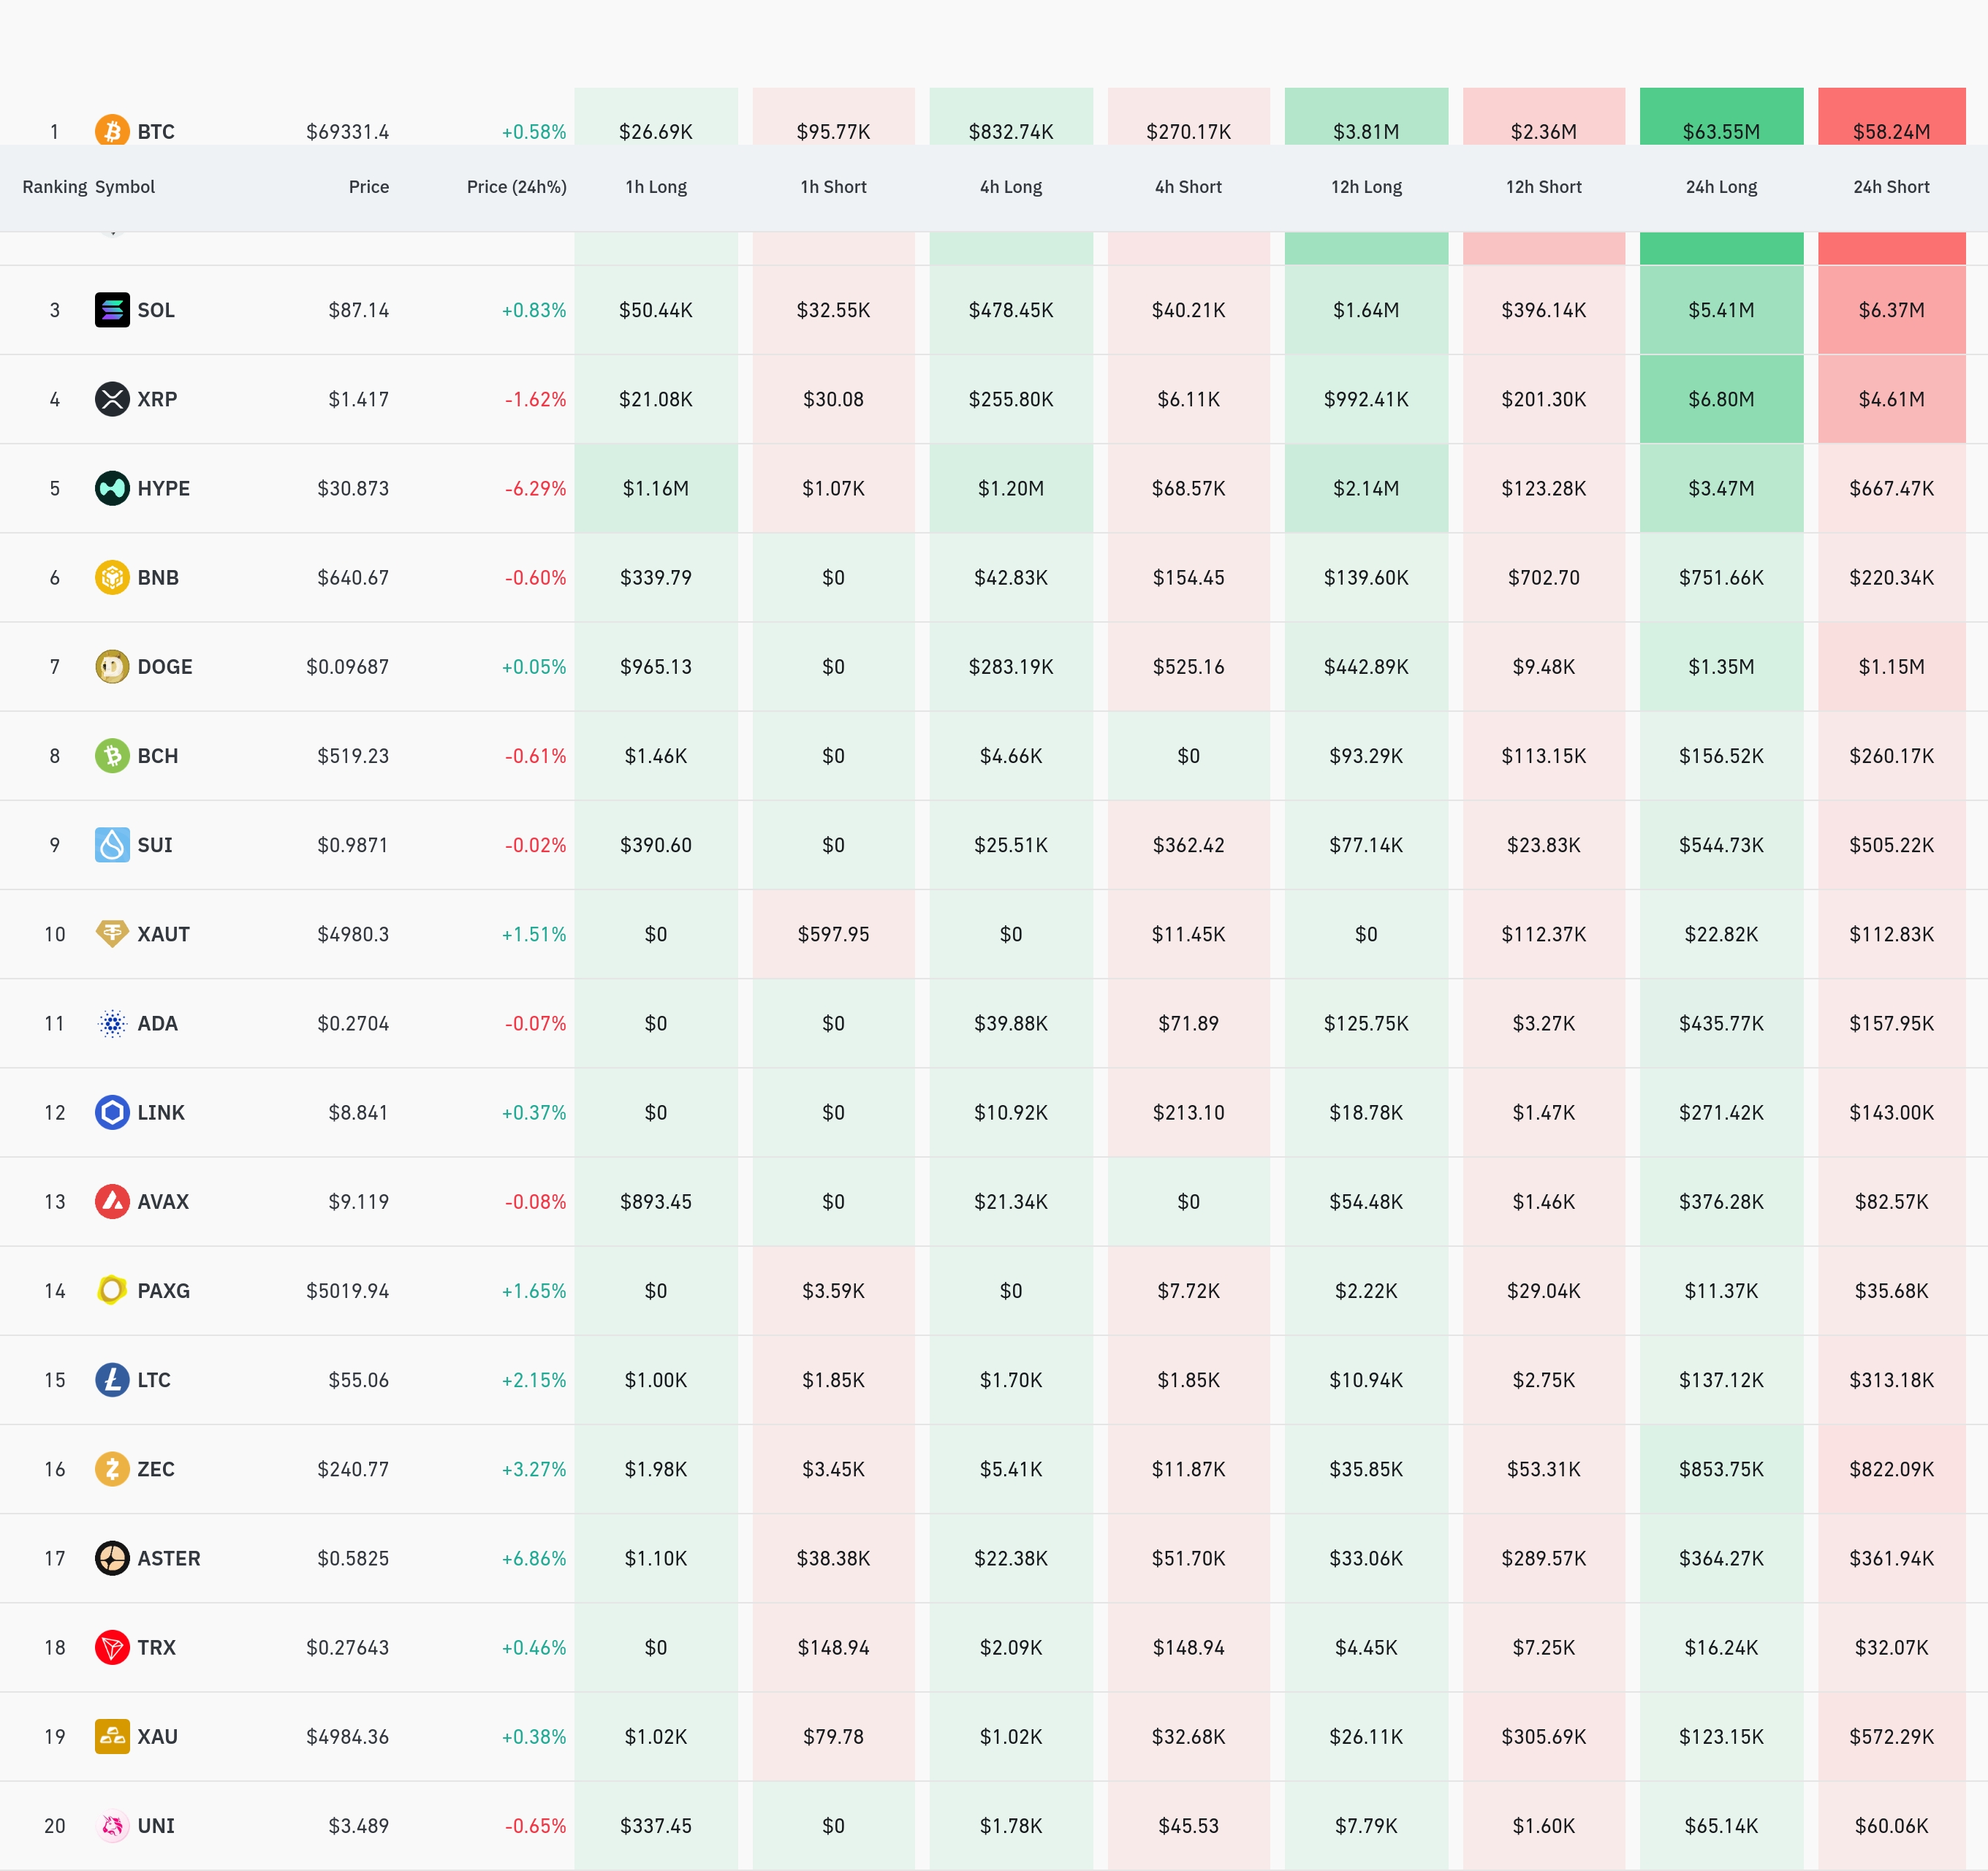Click the XRP coin icon

tap(112, 399)
